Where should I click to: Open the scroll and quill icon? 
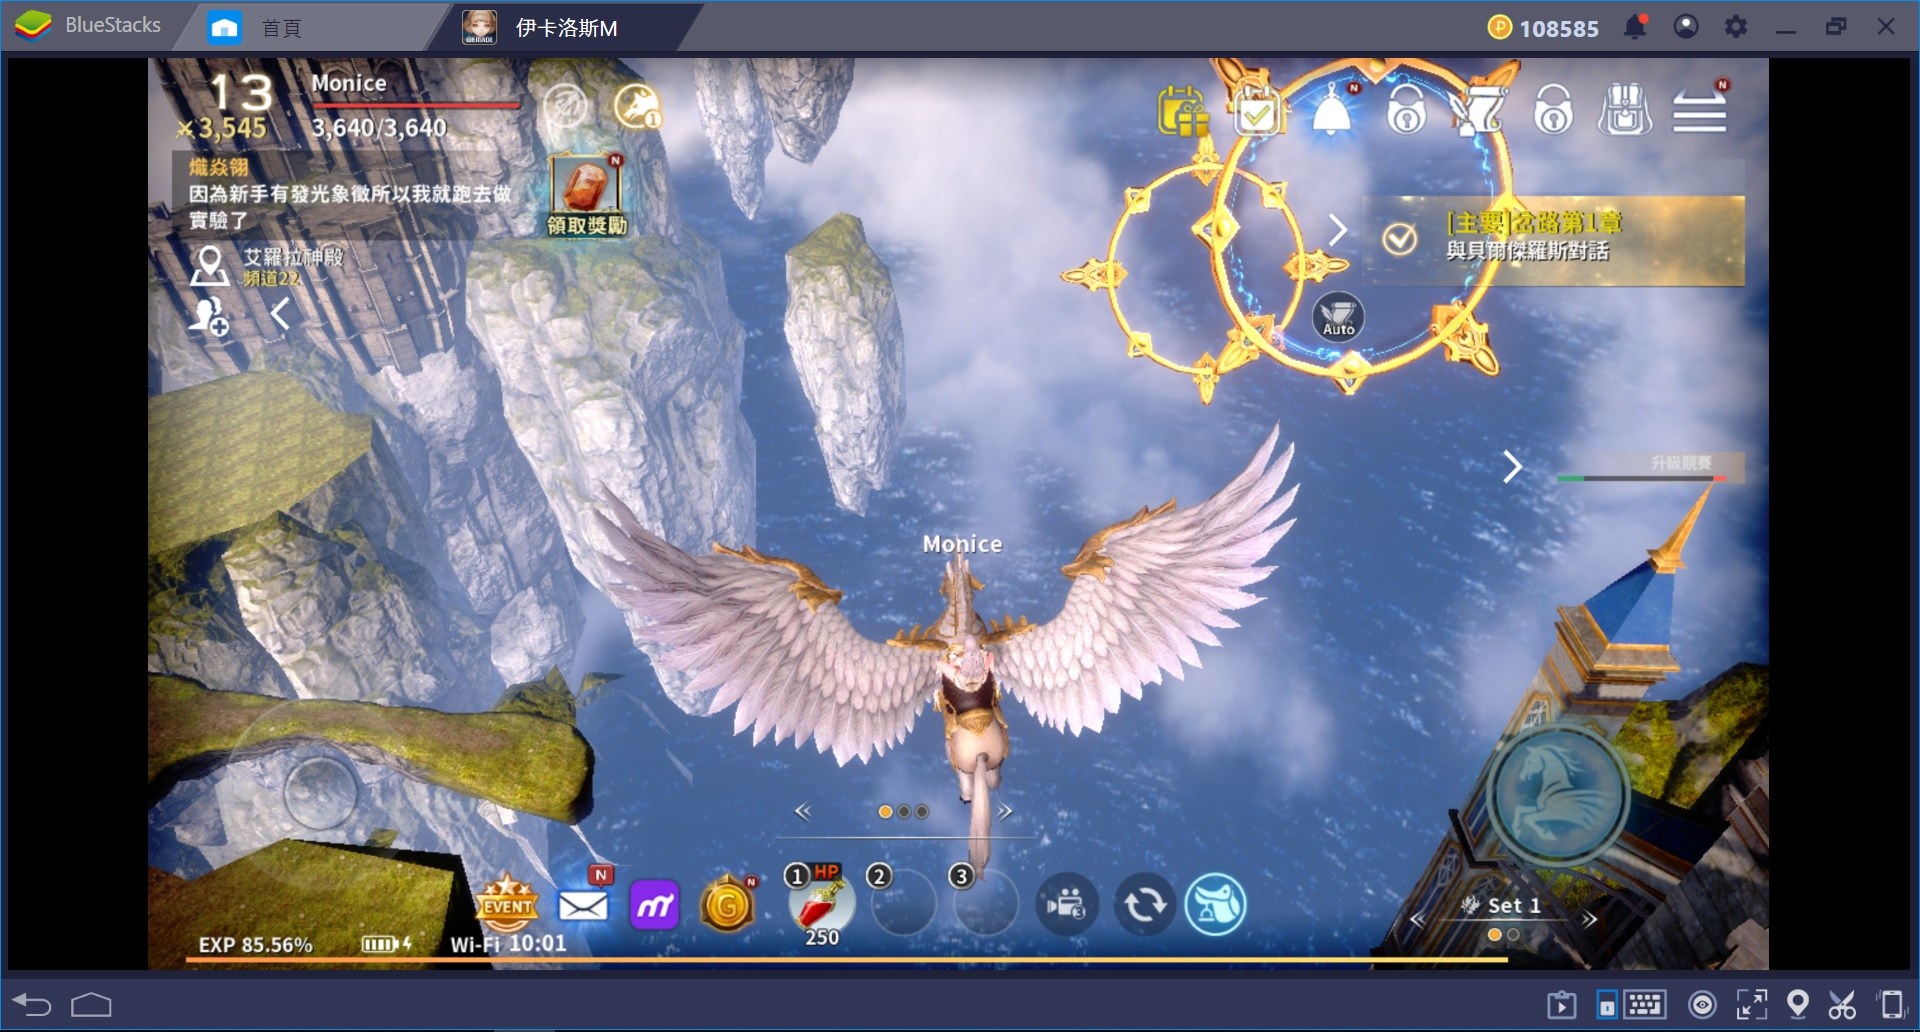pos(1479,110)
